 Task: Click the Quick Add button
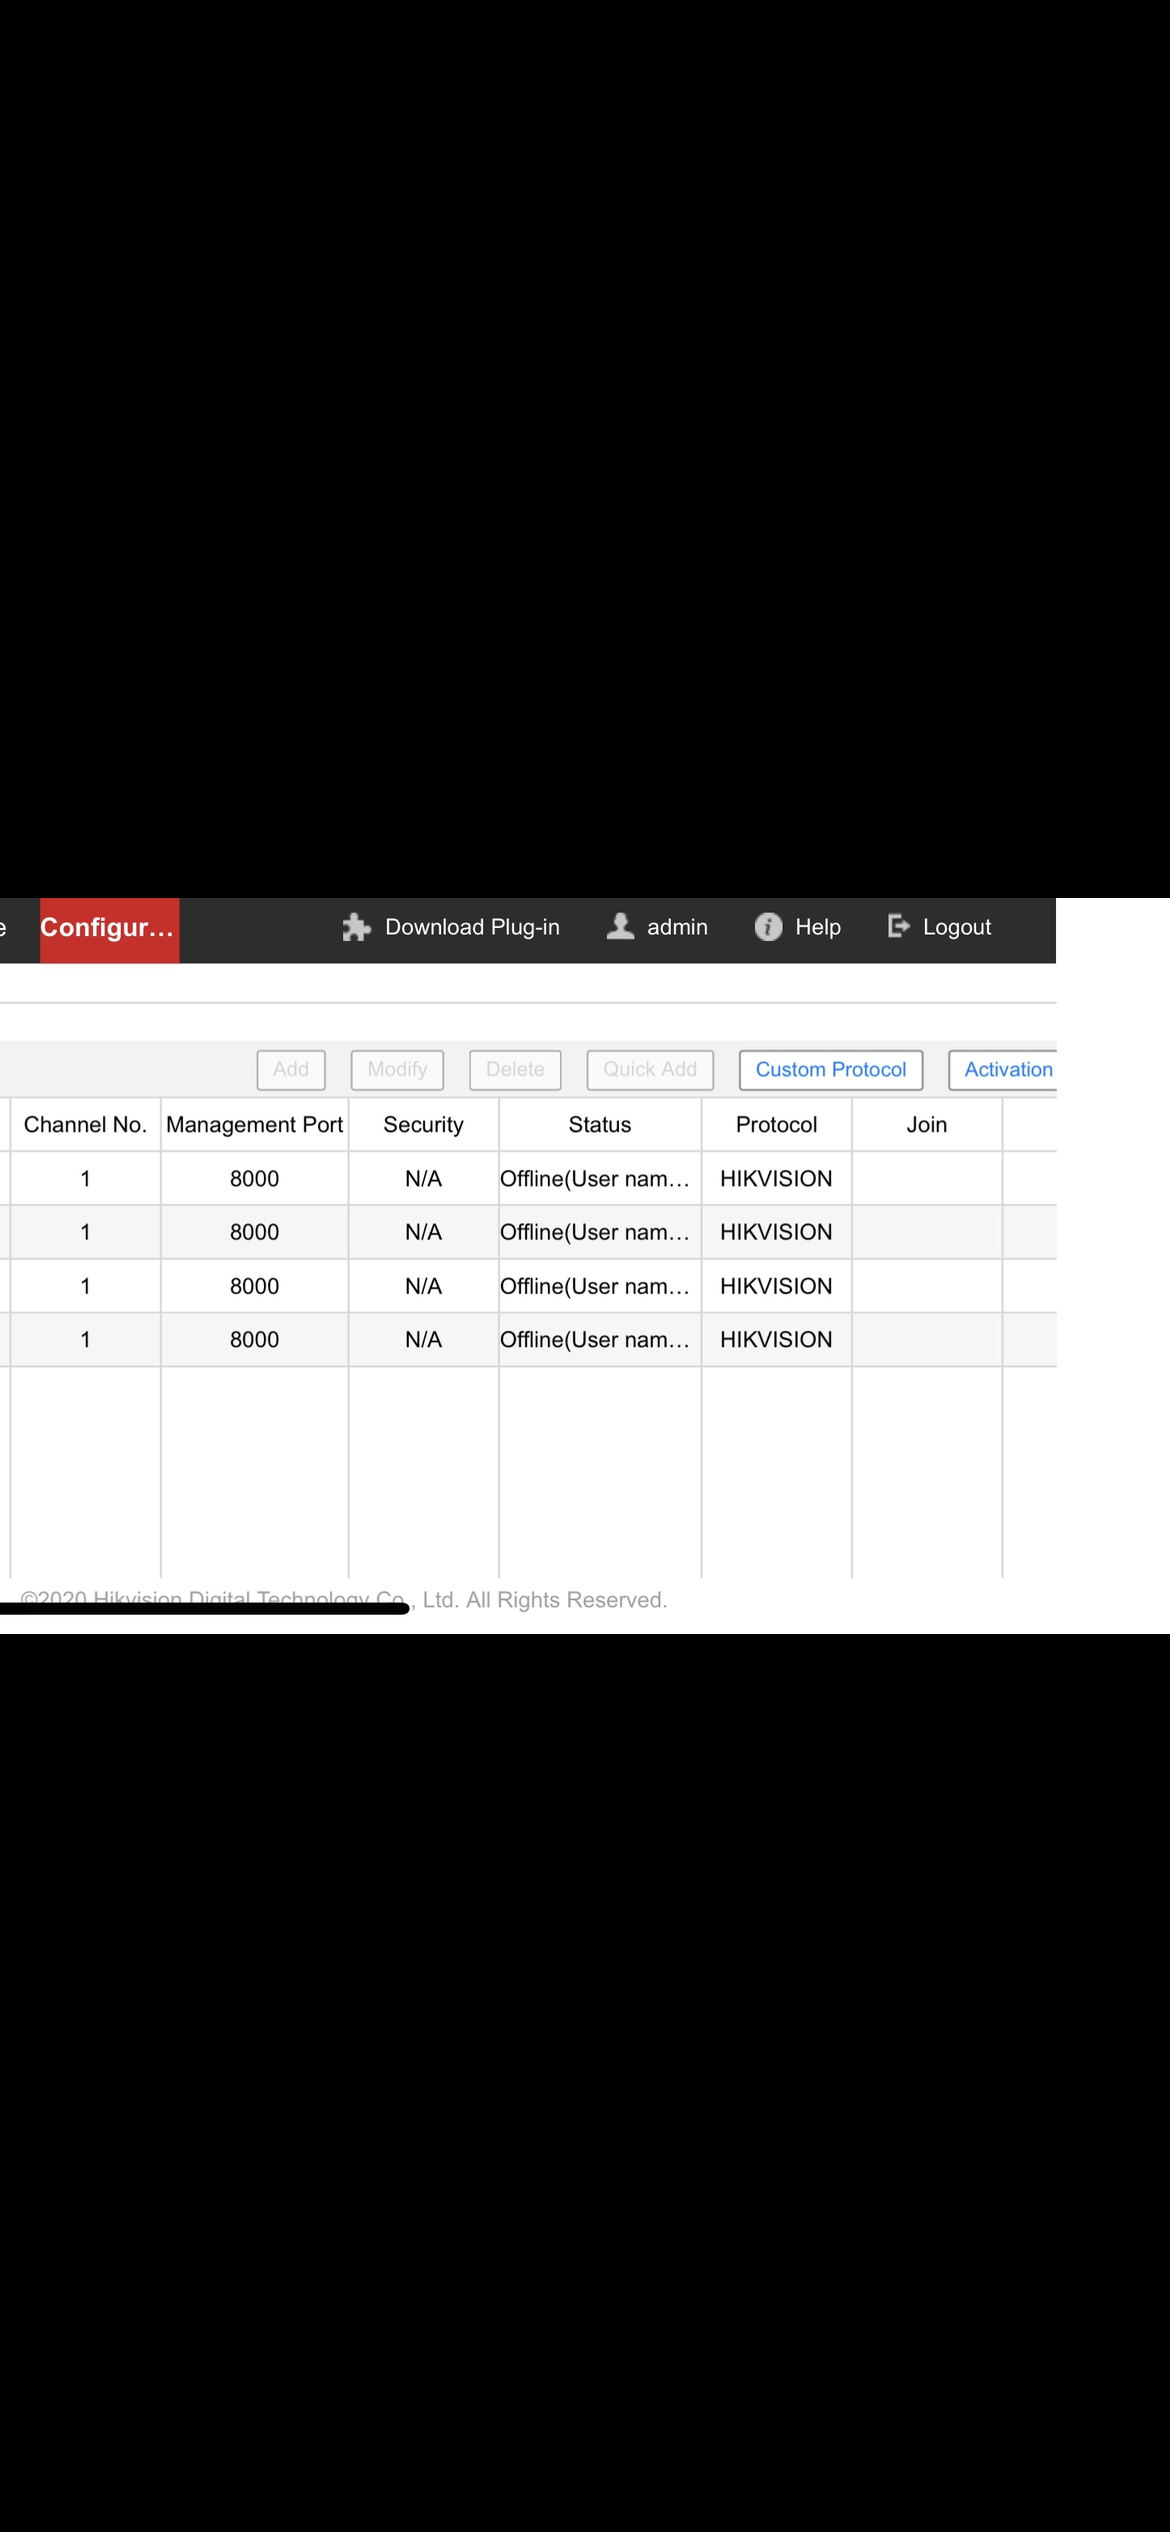tap(650, 1069)
